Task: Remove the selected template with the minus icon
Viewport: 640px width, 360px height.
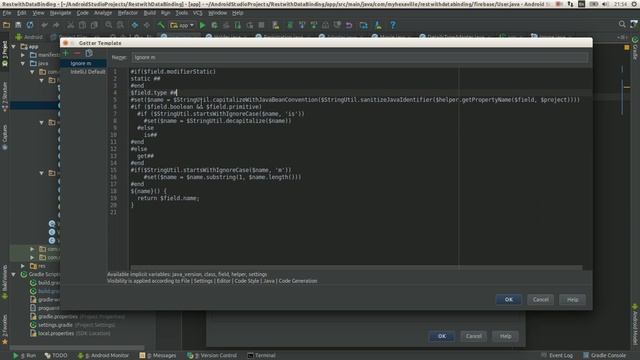Action: point(77,53)
